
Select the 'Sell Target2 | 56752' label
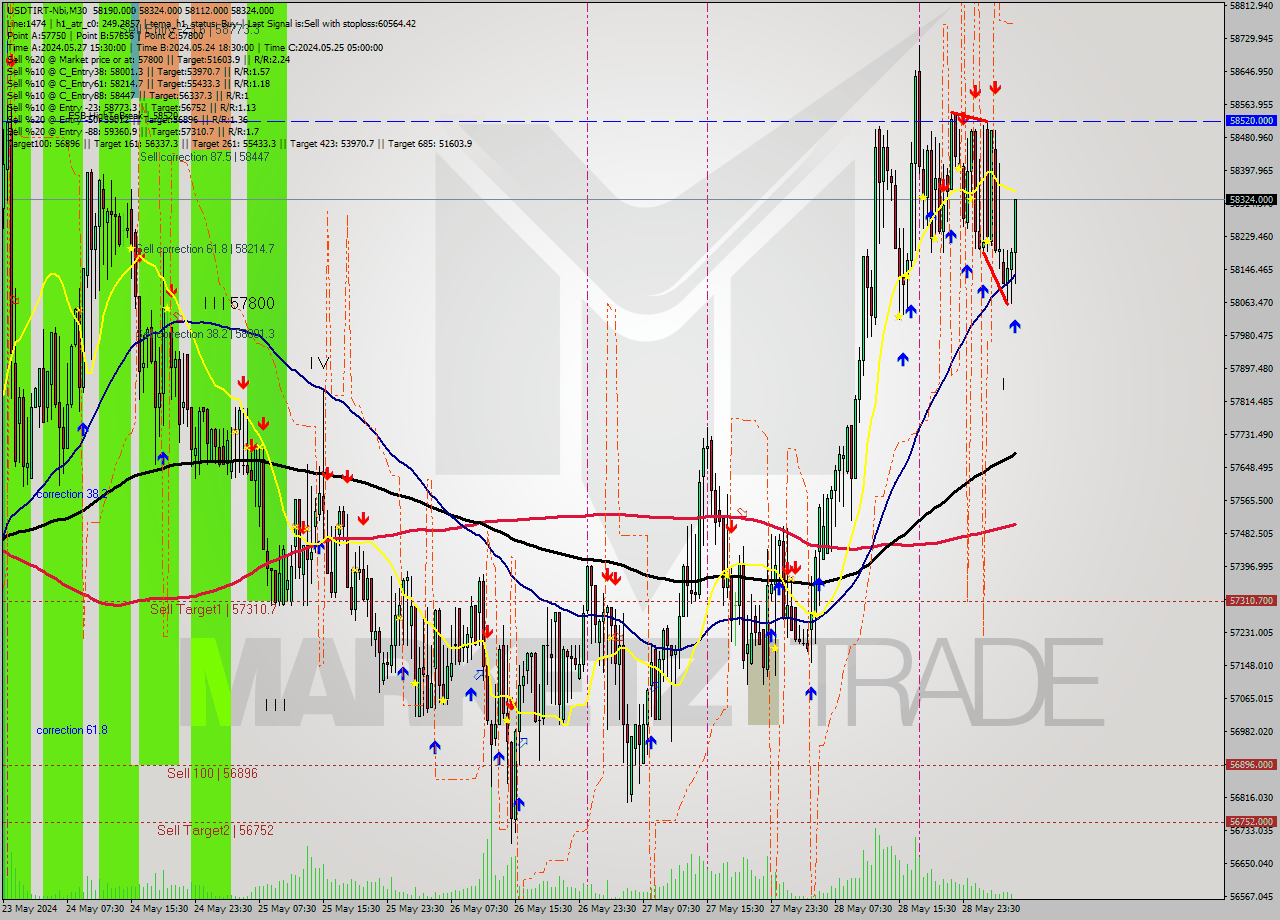(215, 830)
